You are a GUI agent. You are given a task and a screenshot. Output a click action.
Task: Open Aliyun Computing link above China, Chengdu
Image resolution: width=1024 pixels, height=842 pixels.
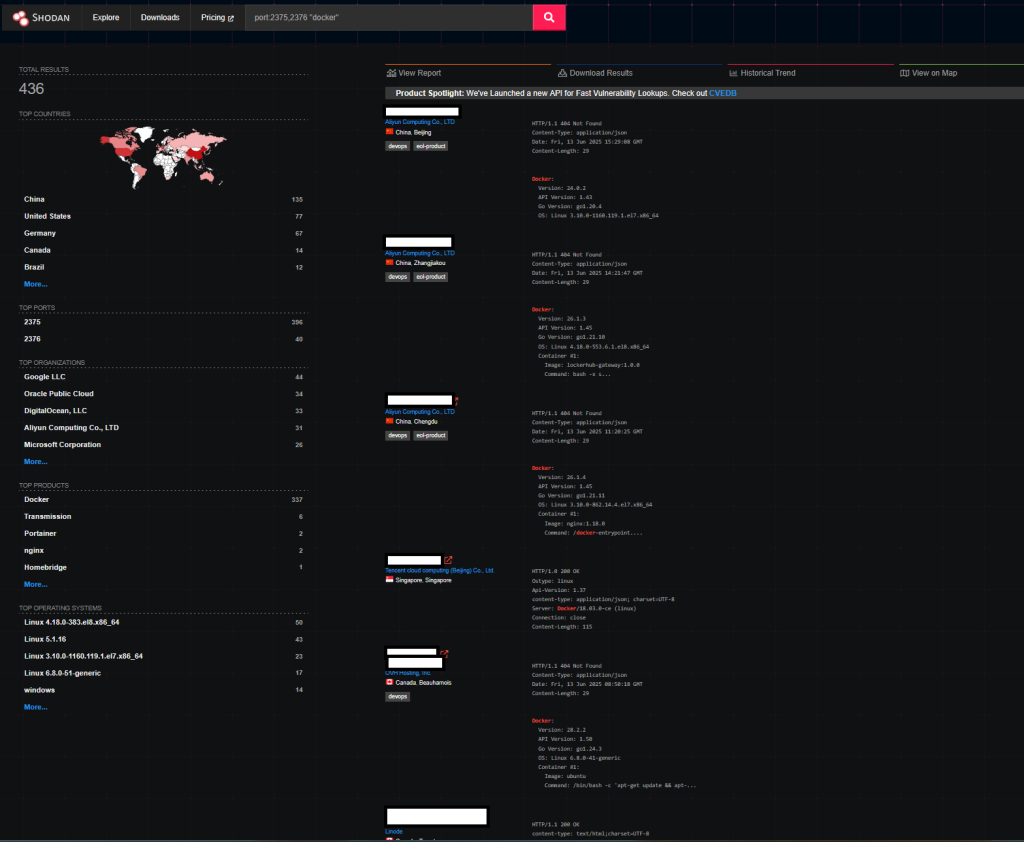tap(420, 412)
